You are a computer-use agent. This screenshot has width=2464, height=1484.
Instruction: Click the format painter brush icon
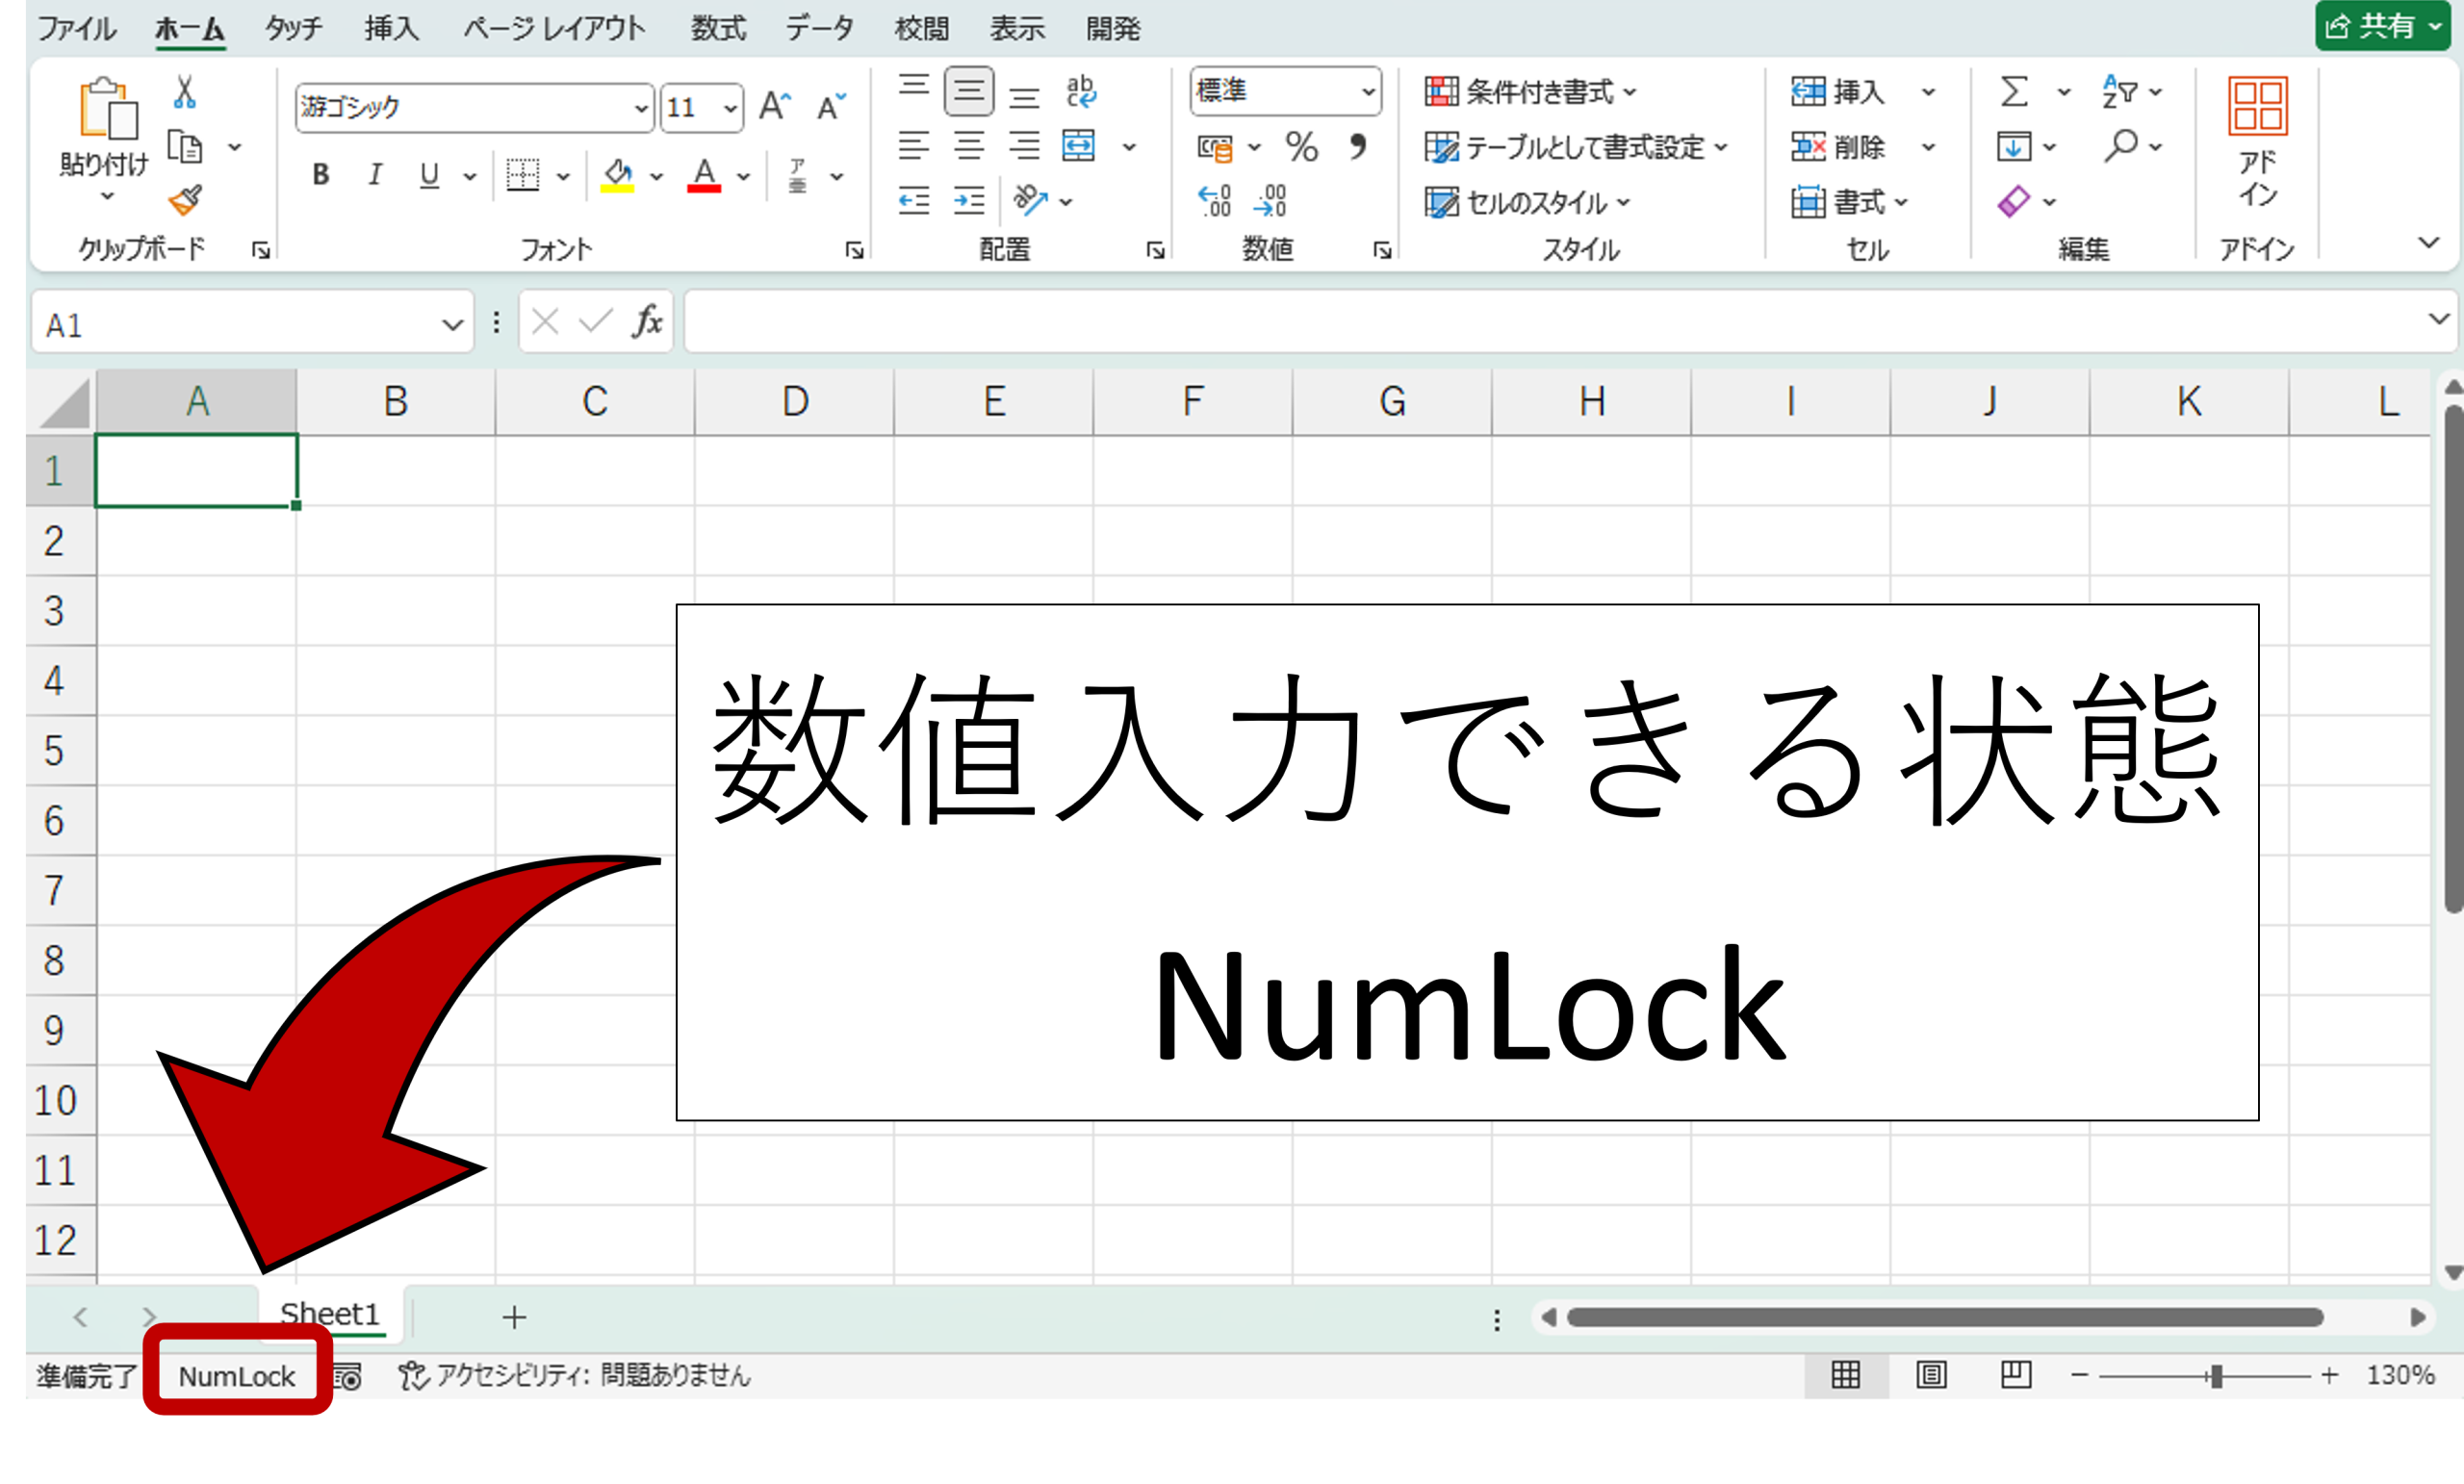coord(185,200)
